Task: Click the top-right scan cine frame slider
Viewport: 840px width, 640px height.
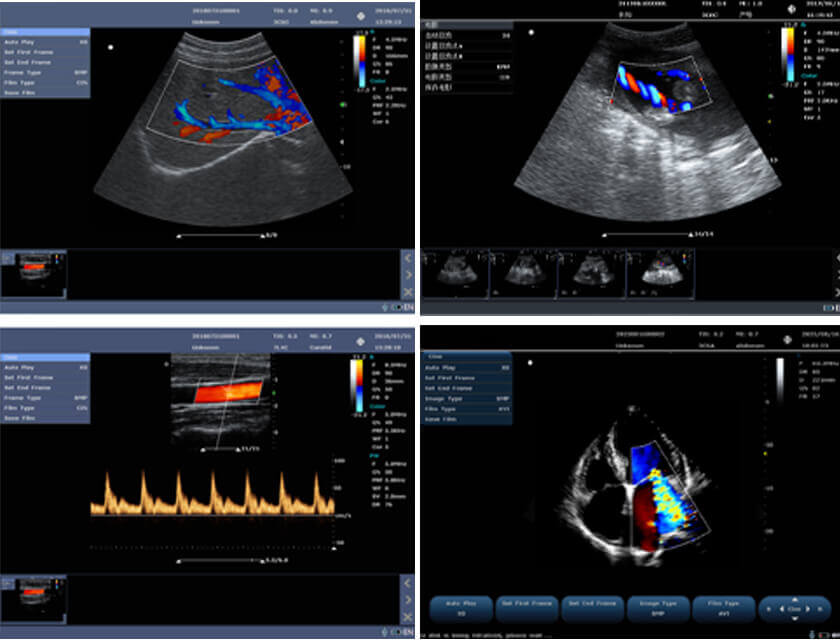Action: click(647, 234)
